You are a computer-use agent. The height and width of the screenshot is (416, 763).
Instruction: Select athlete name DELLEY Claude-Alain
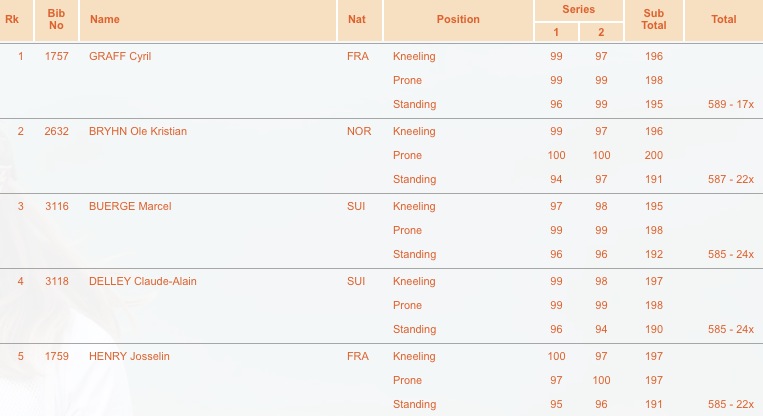(143, 281)
